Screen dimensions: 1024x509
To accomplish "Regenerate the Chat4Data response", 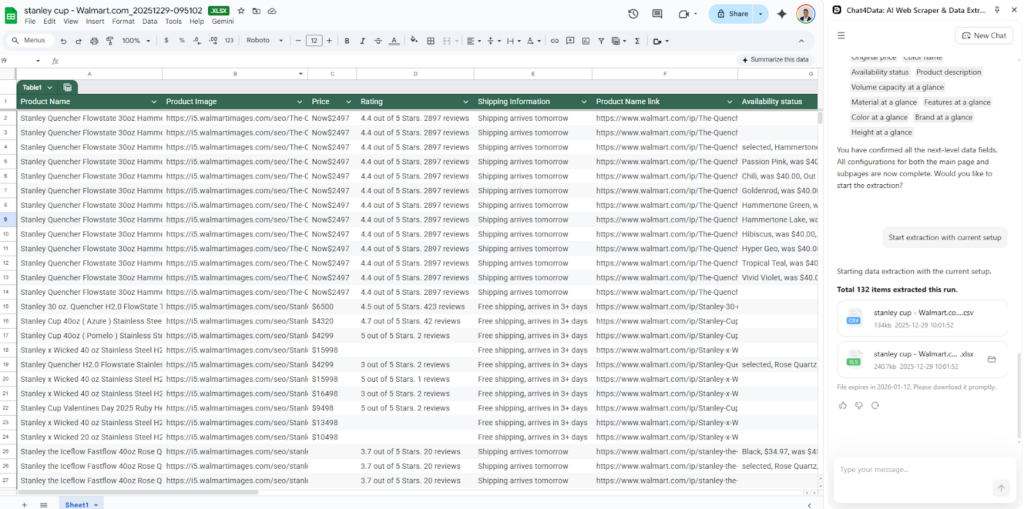I will tap(875, 405).
